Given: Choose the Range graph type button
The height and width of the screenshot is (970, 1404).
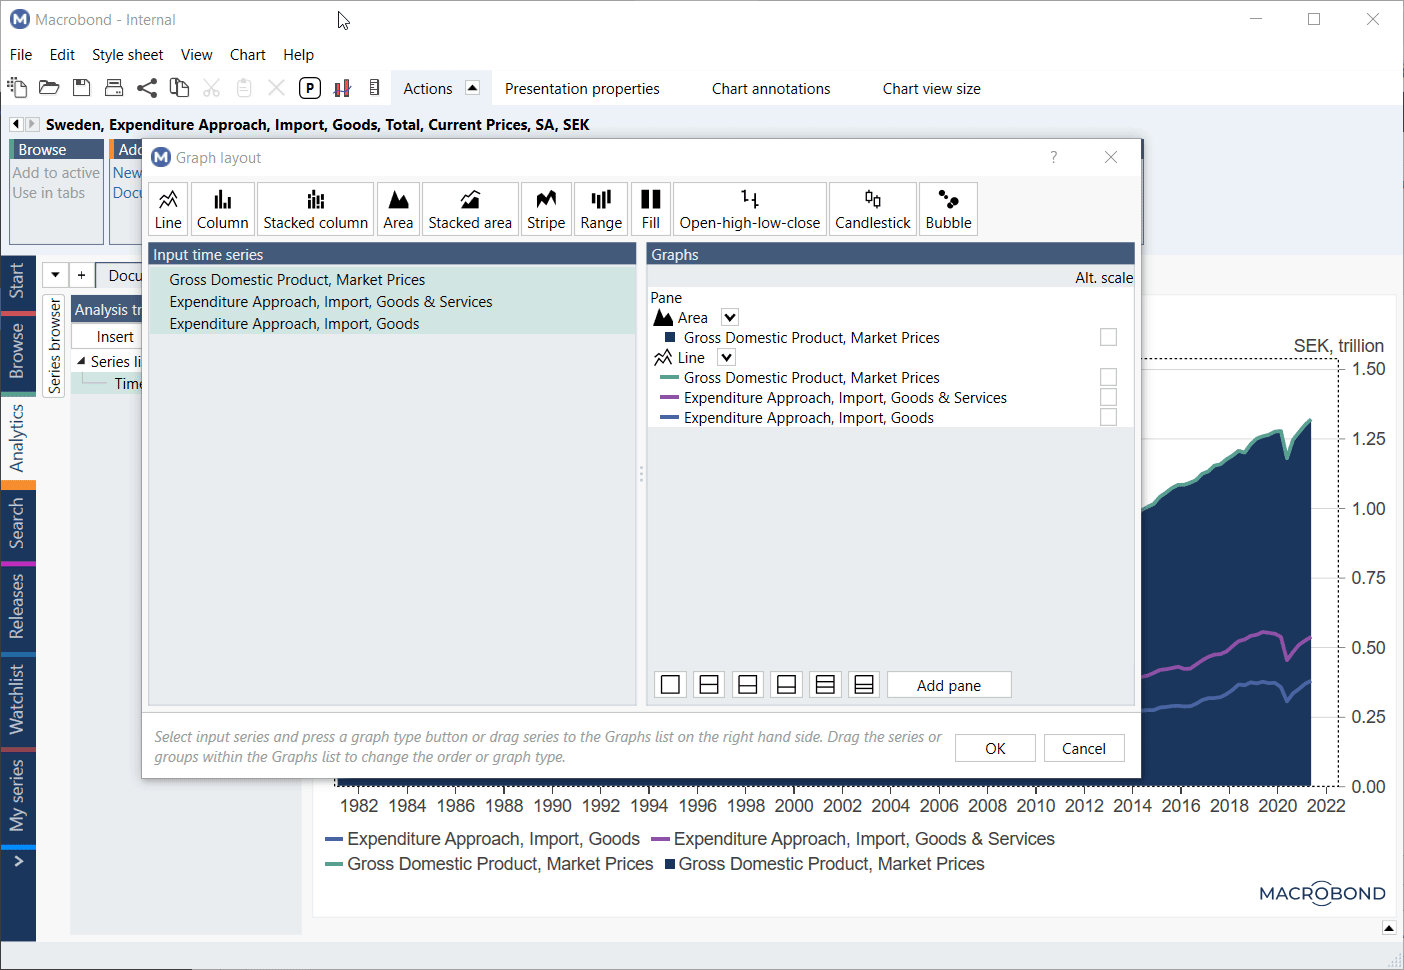Looking at the screenshot, I should (x=601, y=209).
